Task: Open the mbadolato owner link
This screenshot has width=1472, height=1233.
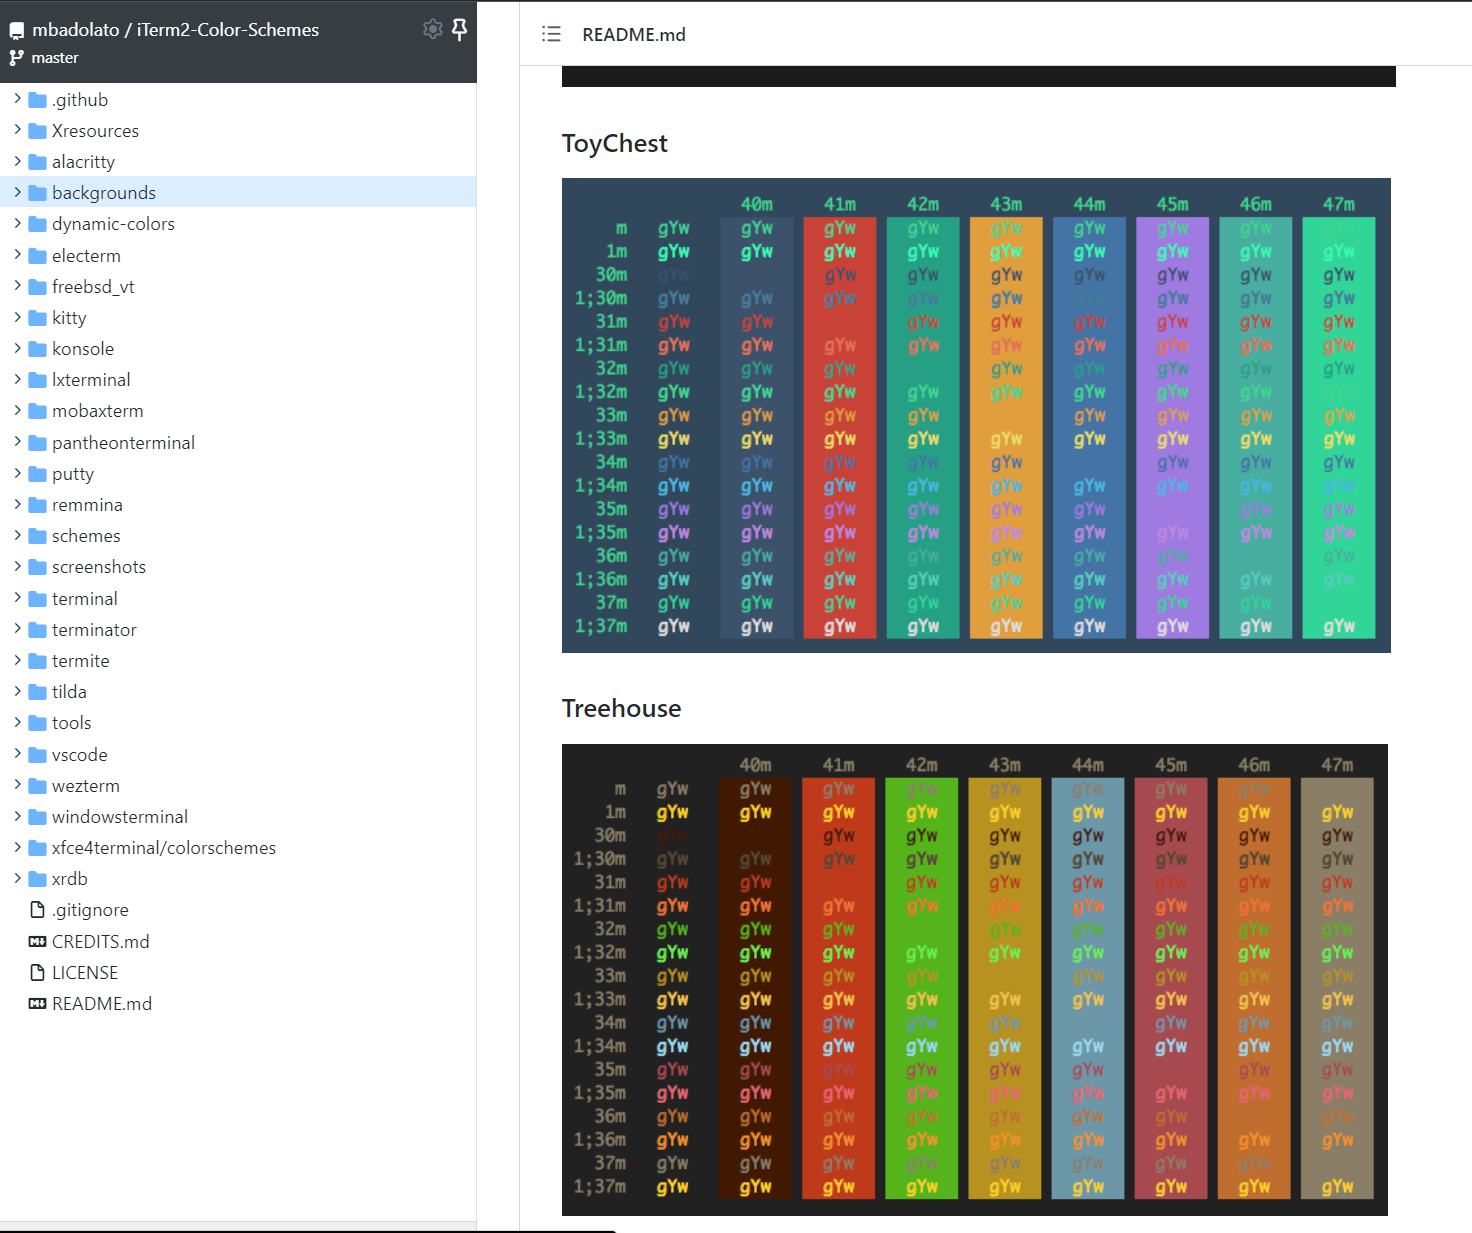Action: (x=75, y=30)
